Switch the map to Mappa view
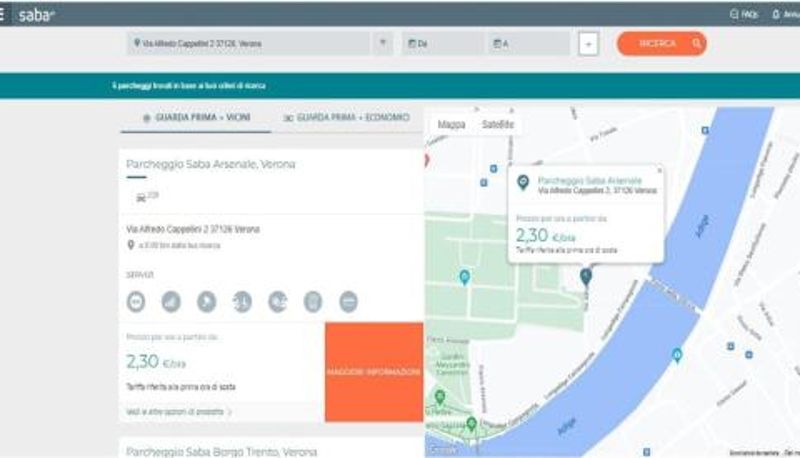This screenshot has height=458, width=800. 452,124
